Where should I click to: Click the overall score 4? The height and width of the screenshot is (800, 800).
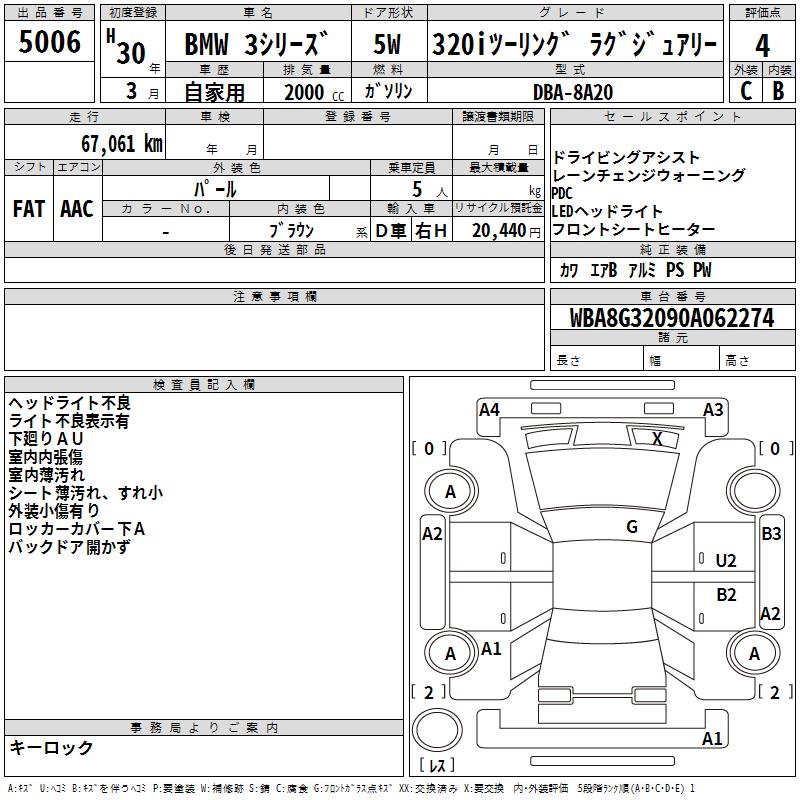tap(762, 45)
